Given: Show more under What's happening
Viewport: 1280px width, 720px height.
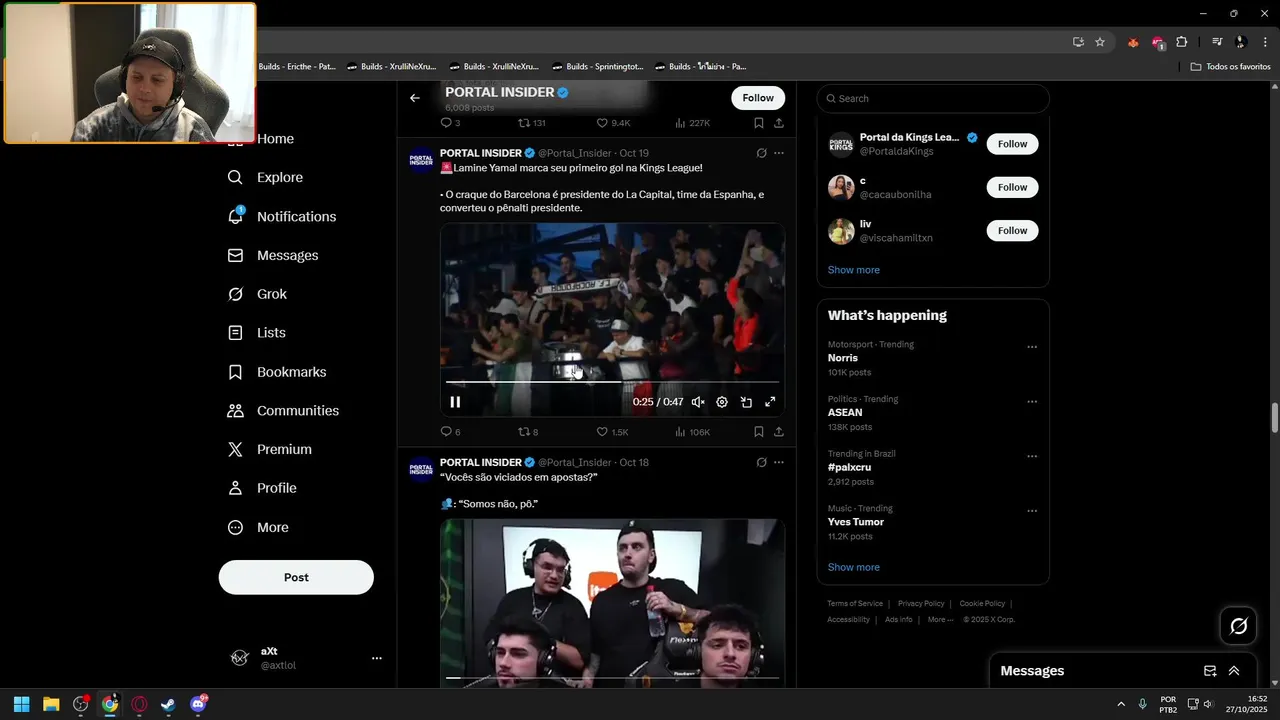Looking at the screenshot, I should [x=853, y=567].
